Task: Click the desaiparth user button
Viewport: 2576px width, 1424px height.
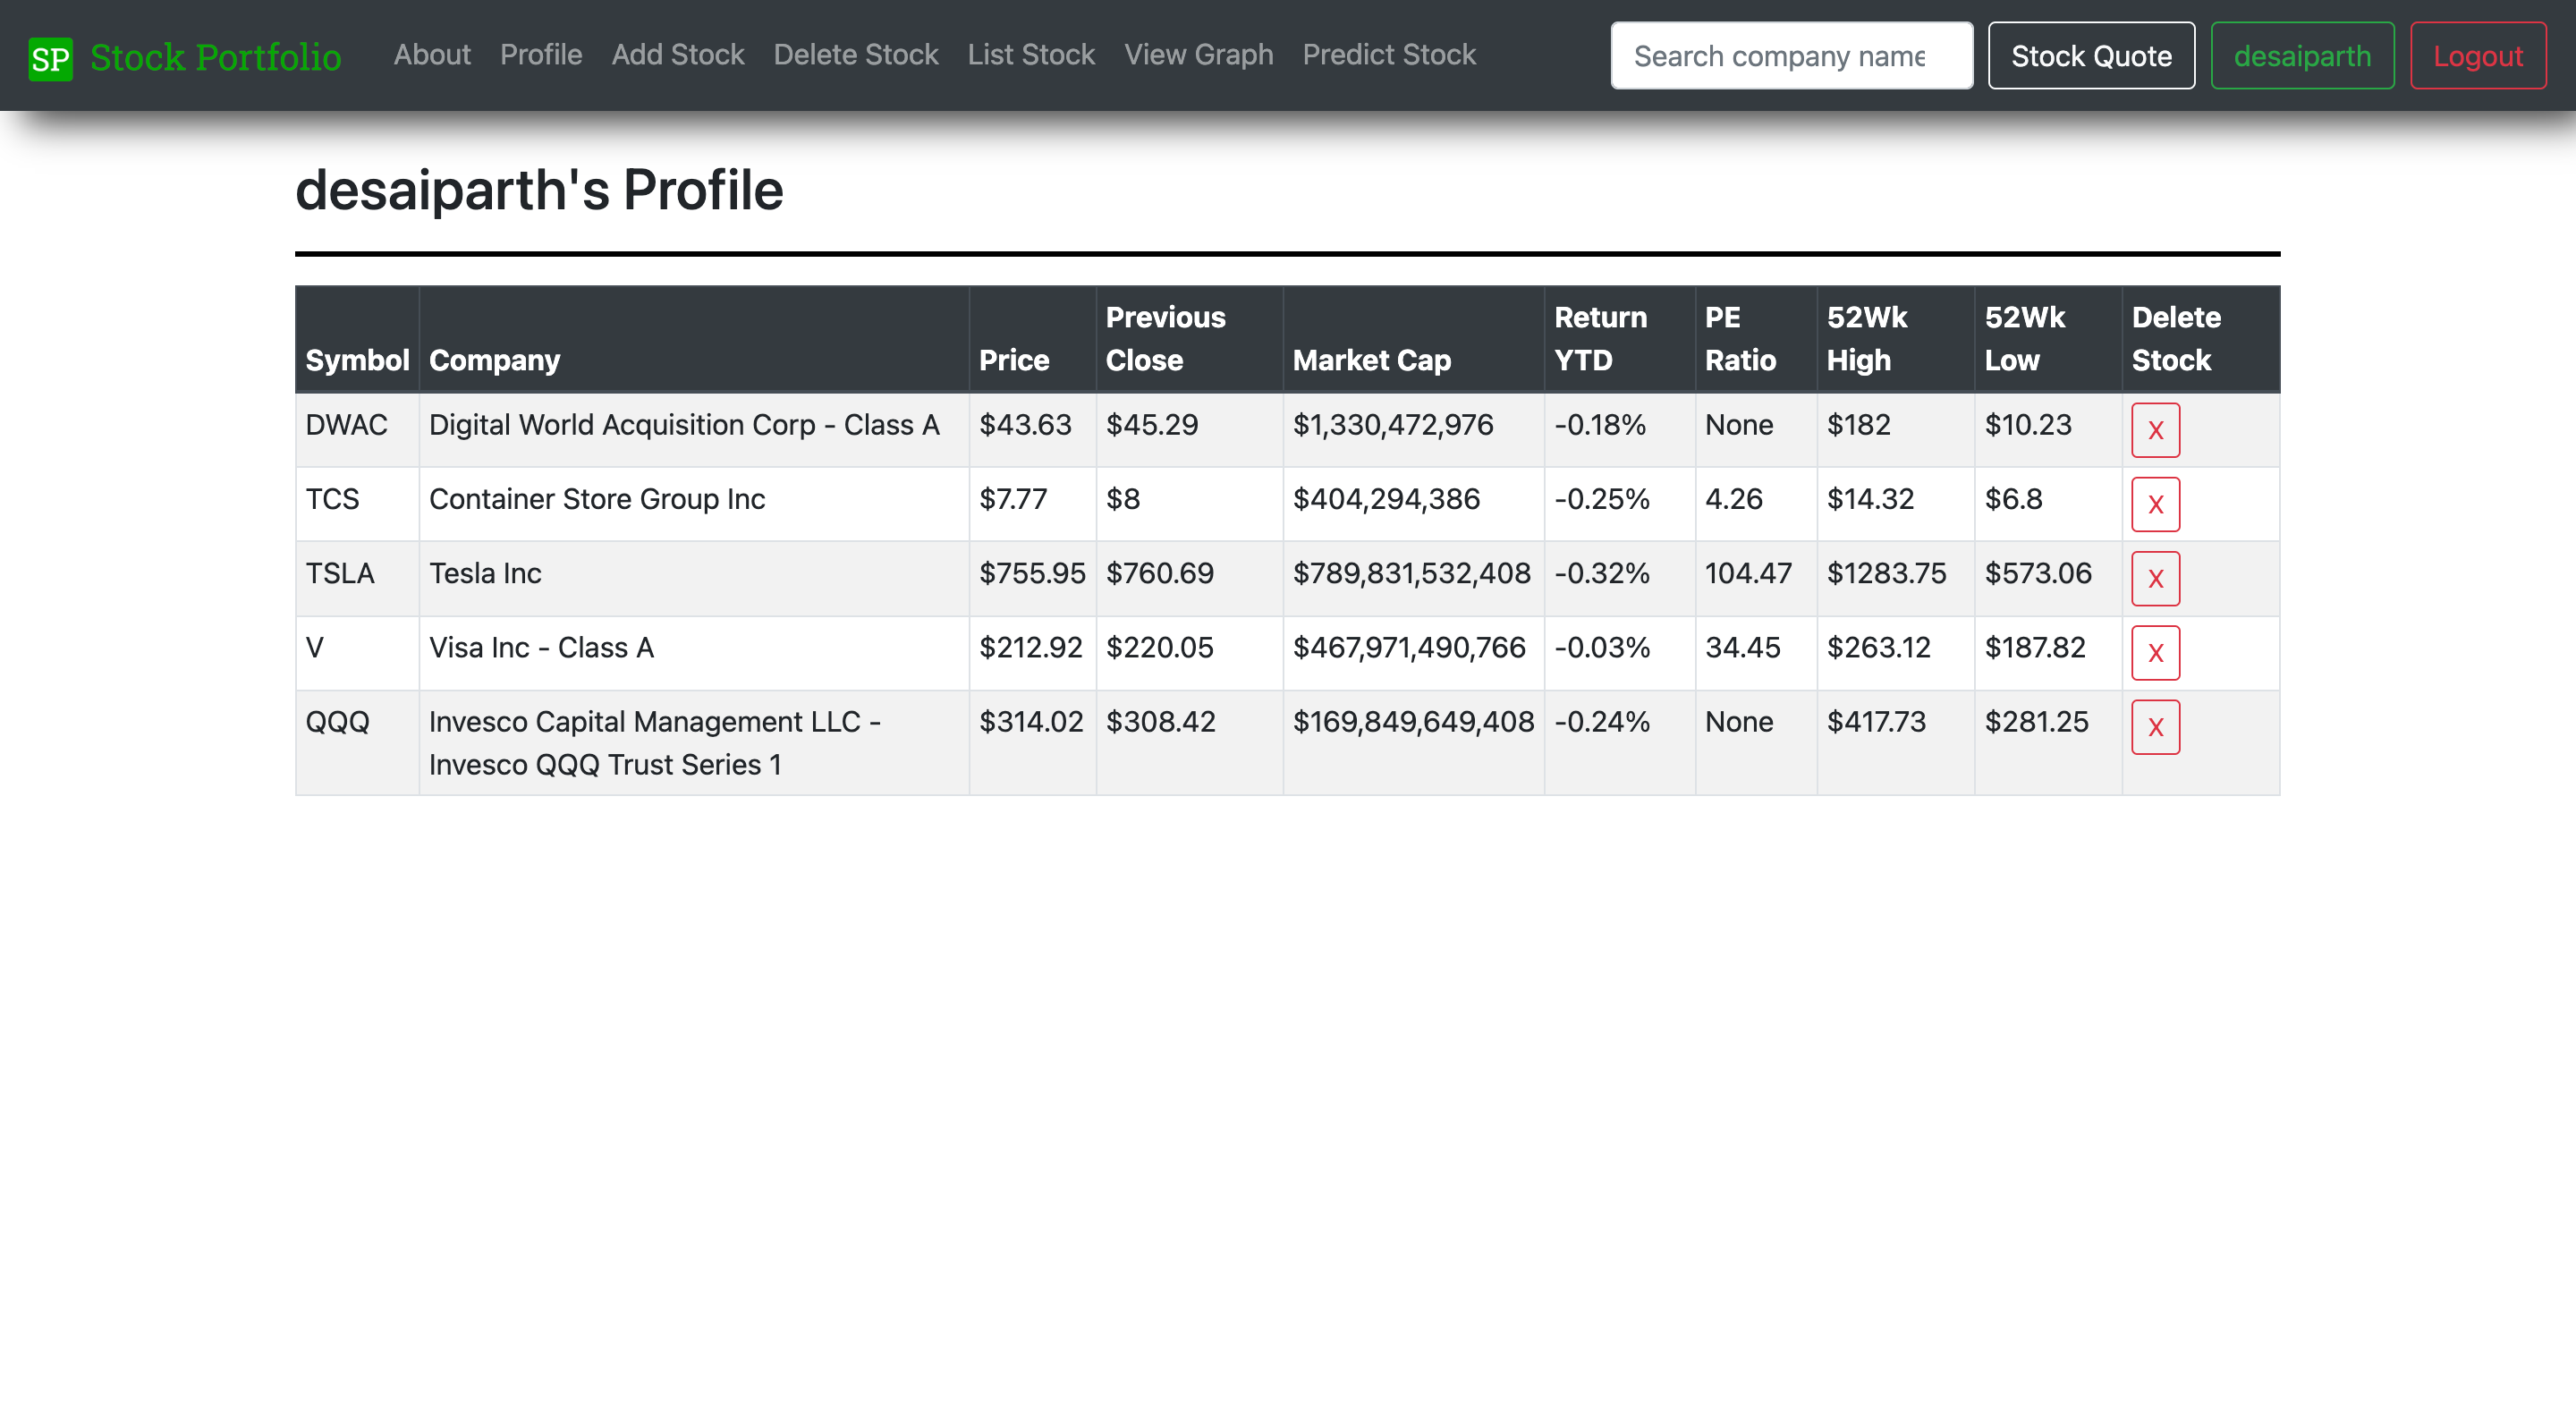Action: click(2302, 56)
